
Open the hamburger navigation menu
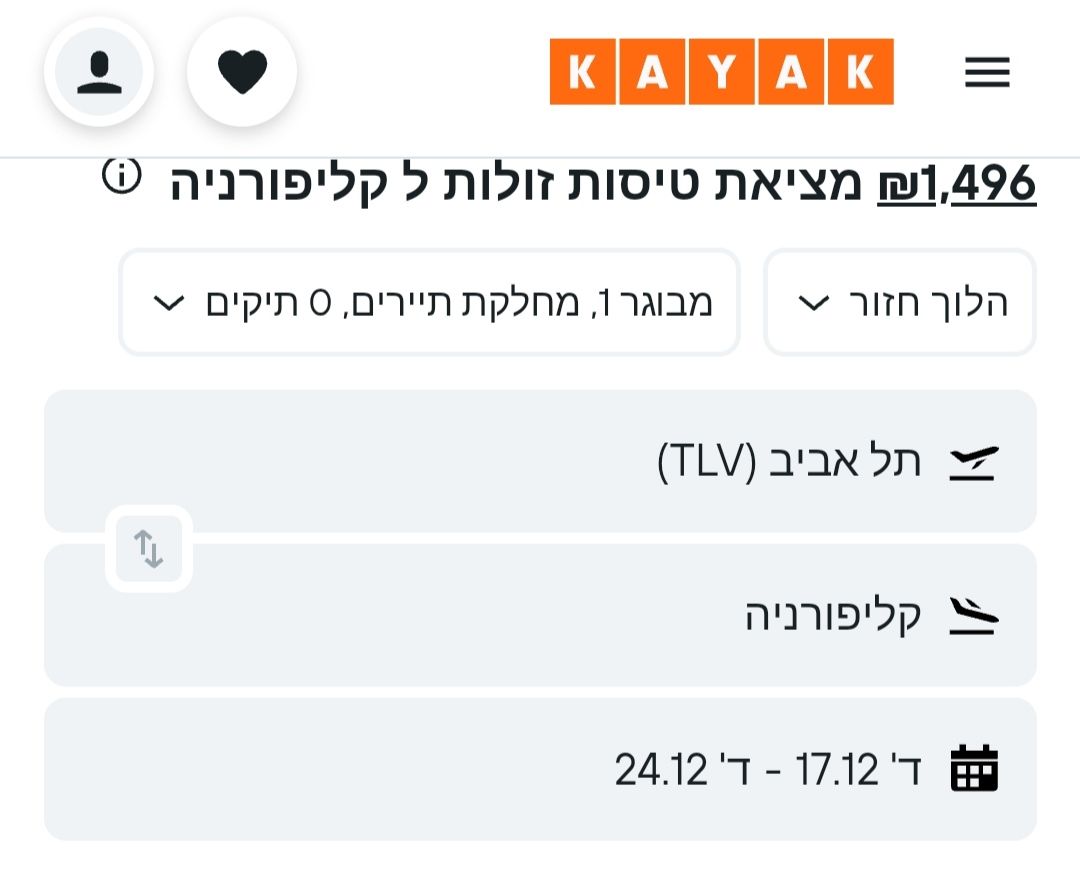pyautogui.click(x=987, y=72)
